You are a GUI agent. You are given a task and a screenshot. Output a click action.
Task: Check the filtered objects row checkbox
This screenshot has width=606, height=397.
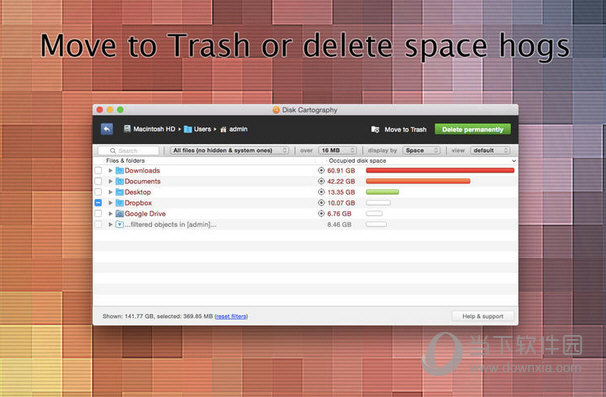pyautogui.click(x=98, y=225)
